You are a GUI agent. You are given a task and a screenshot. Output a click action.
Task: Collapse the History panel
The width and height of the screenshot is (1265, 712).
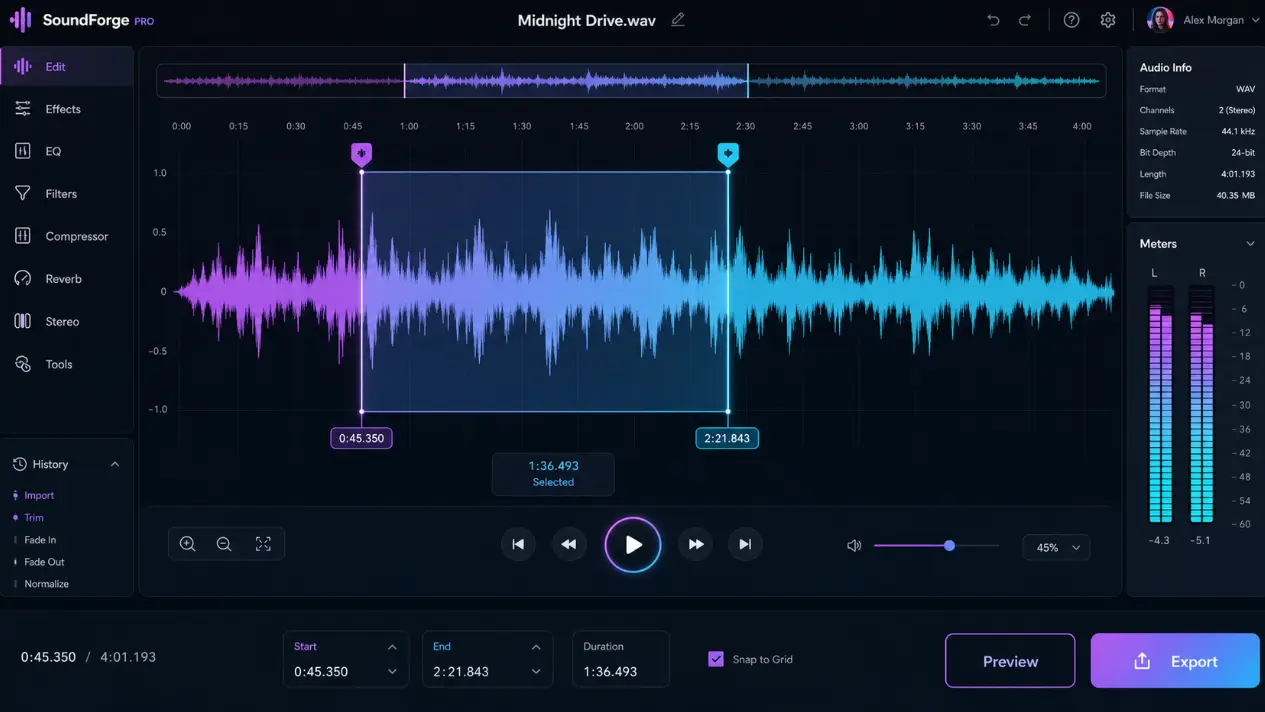coord(115,464)
